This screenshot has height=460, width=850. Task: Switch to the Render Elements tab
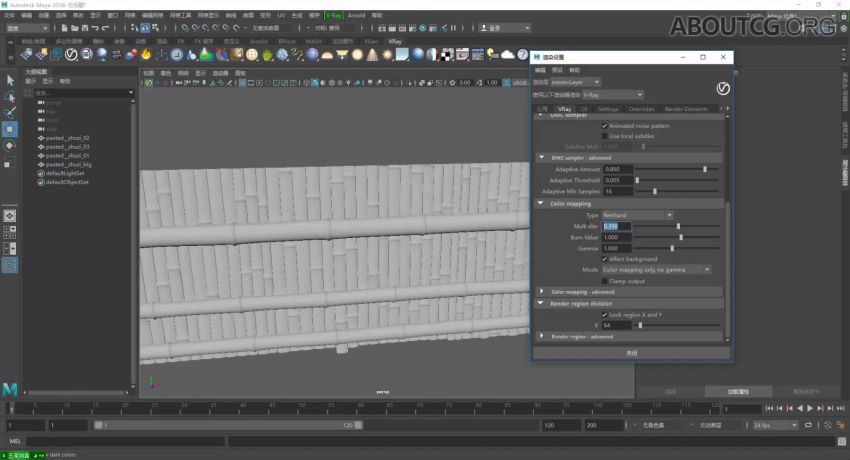685,109
